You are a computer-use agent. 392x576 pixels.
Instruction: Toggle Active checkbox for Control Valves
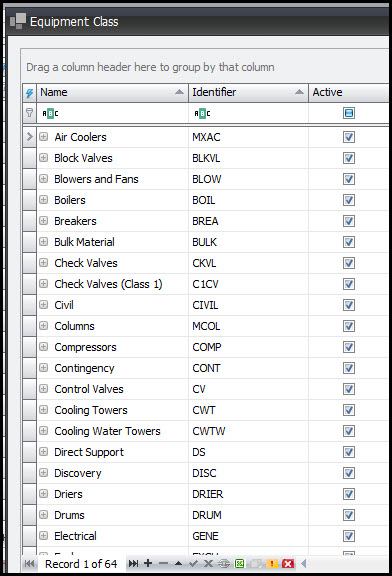(x=349, y=389)
